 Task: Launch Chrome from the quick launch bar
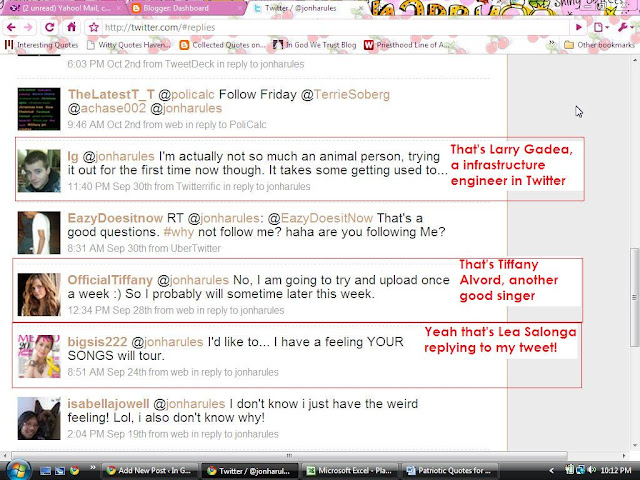click(x=74, y=471)
